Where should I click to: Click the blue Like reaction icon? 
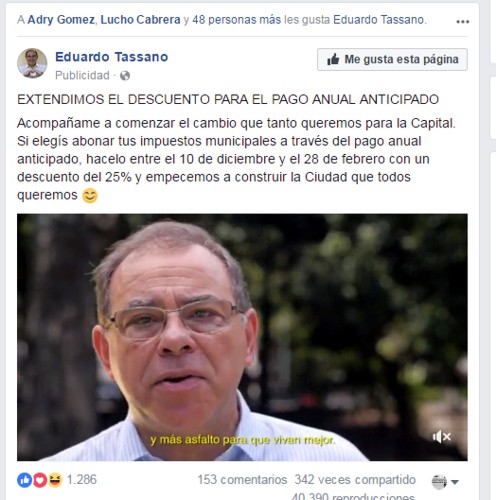(24, 480)
